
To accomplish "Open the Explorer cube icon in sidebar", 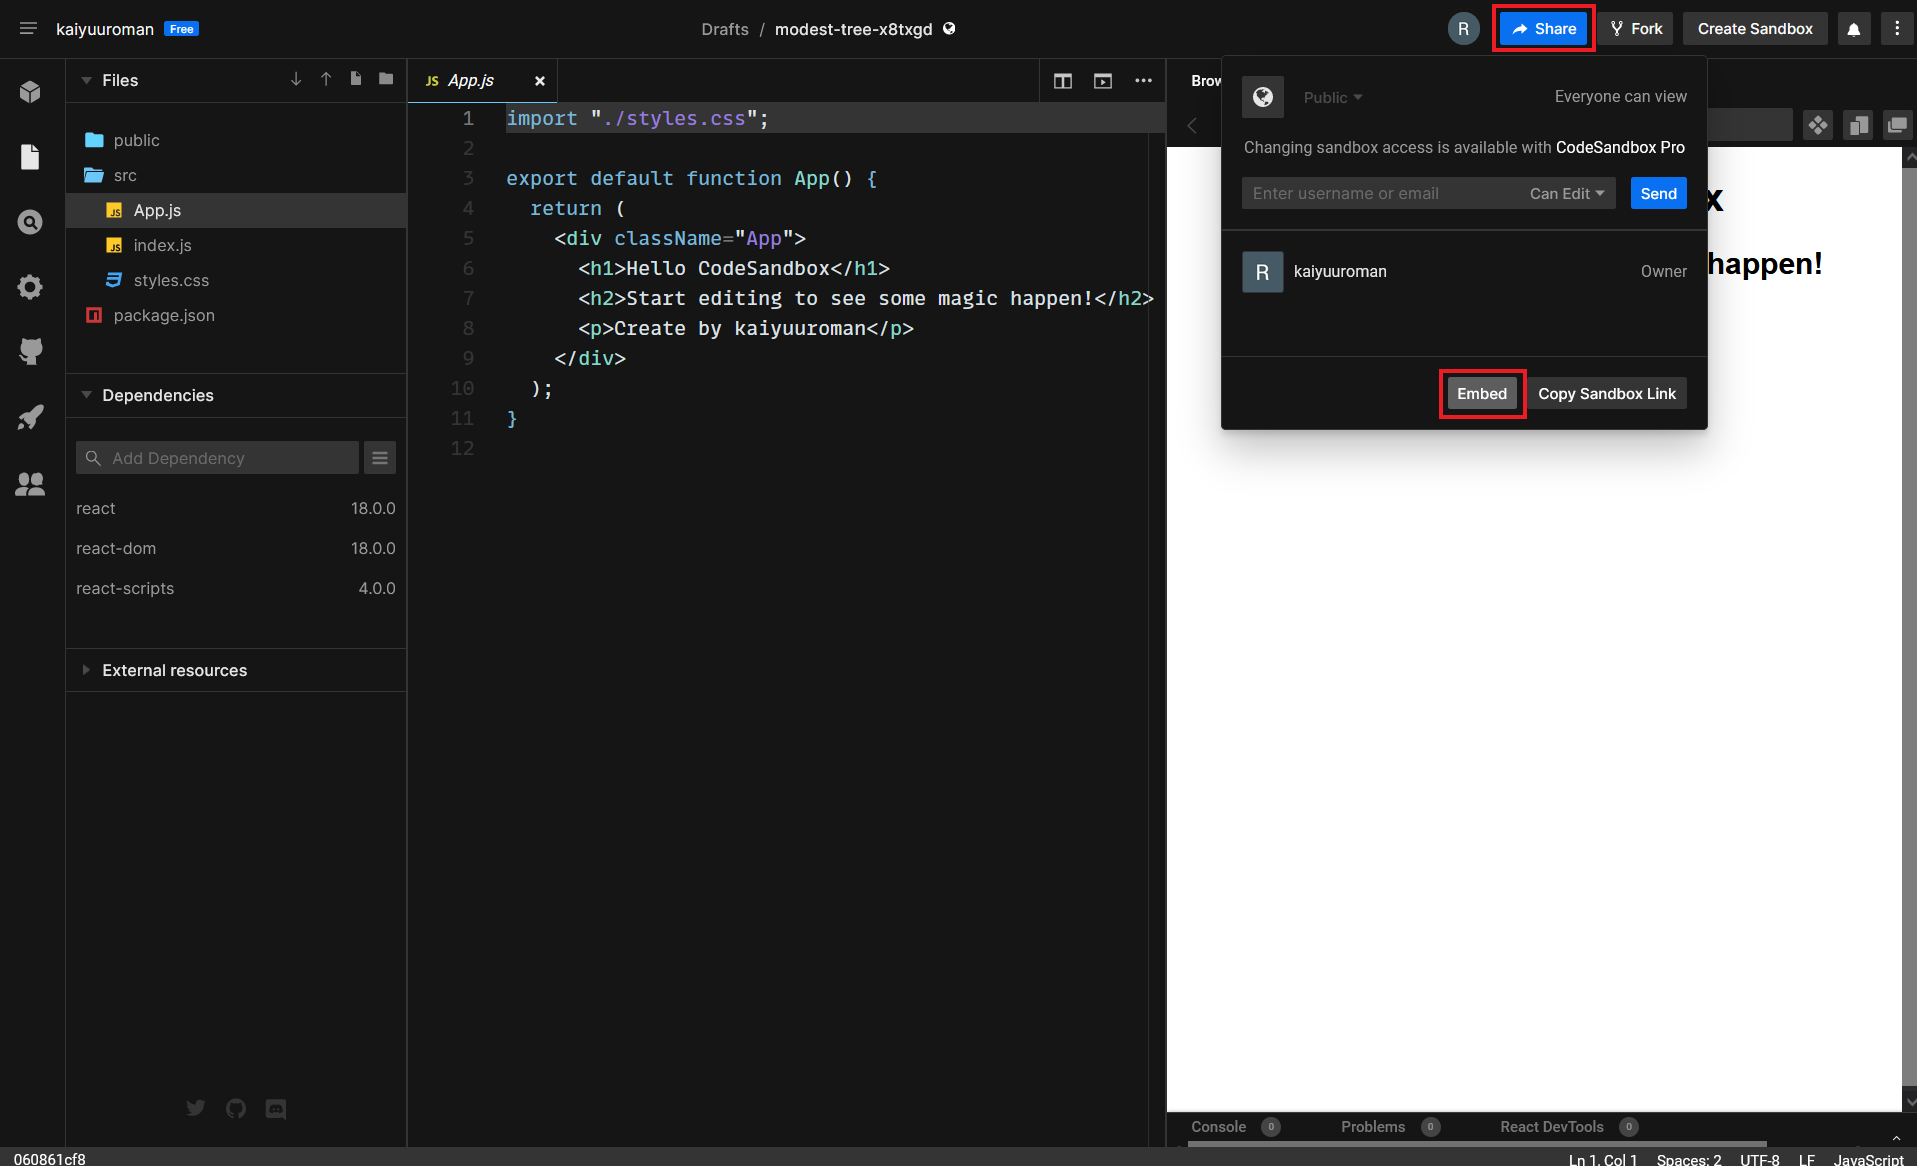I will [30, 92].
